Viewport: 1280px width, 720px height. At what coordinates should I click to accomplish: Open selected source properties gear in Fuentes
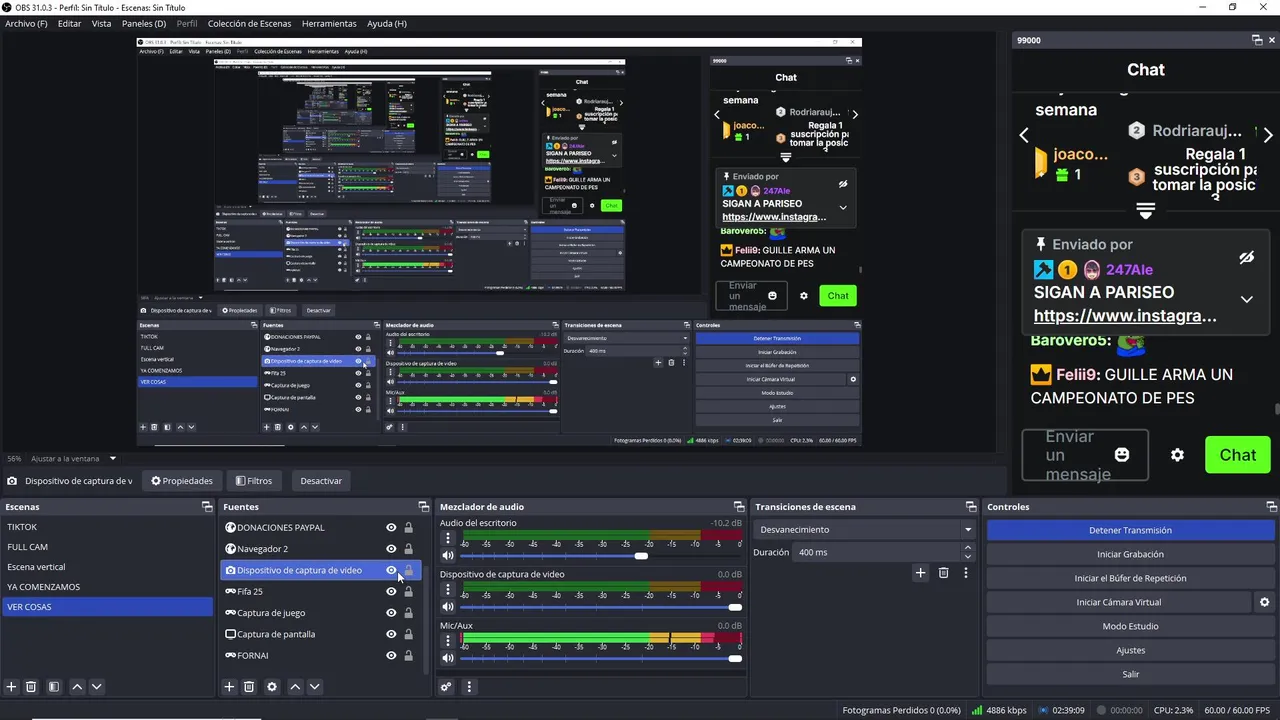click(272, 687)
